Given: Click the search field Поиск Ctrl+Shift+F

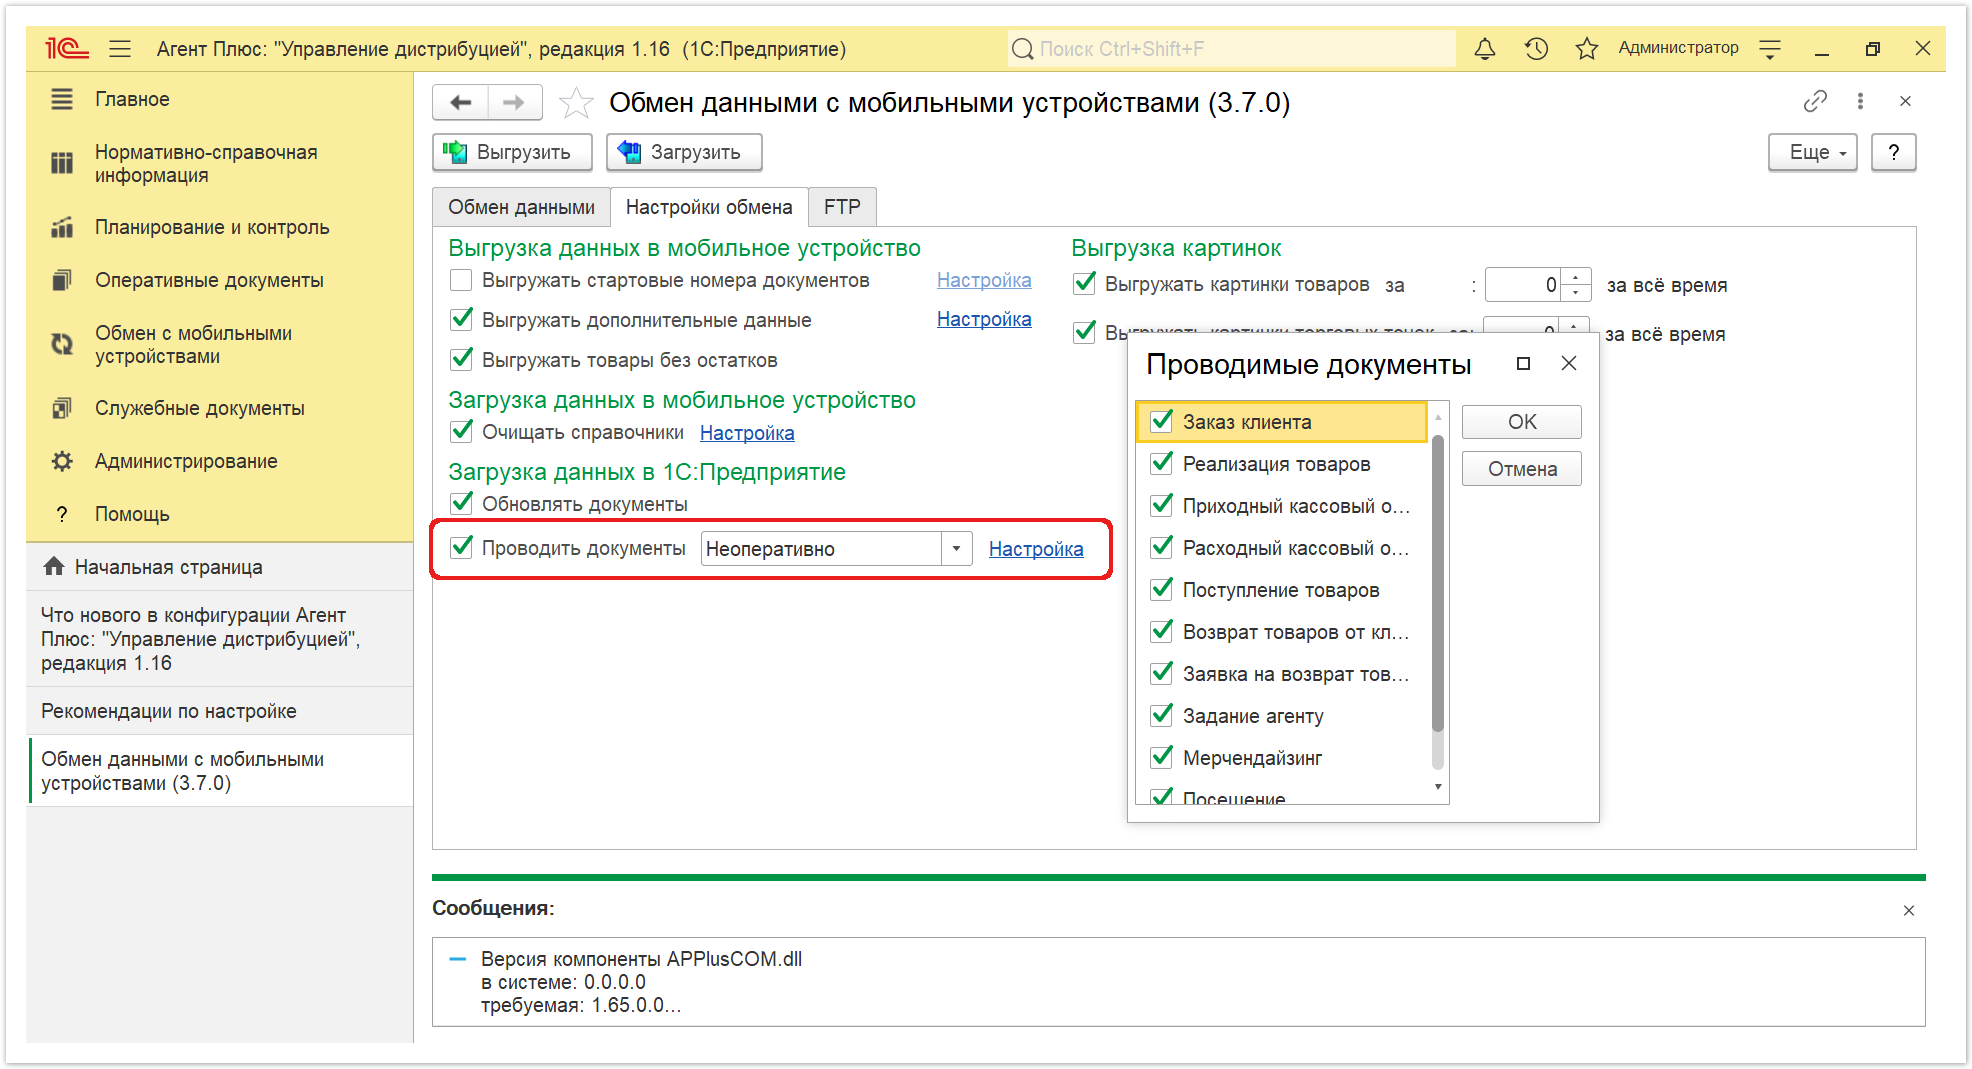Looking at the screenshot, I should tap(1231, 48).
